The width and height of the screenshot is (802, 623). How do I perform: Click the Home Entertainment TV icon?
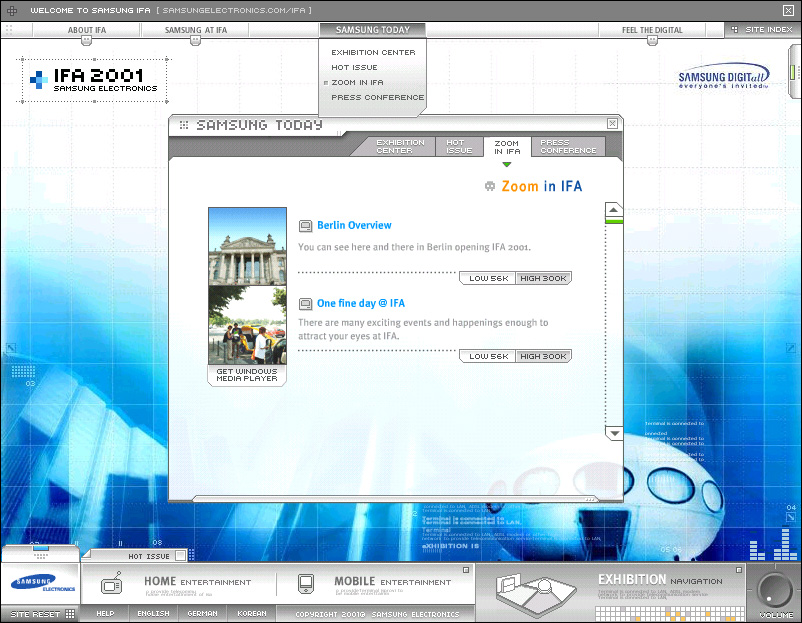pos(112,583)
